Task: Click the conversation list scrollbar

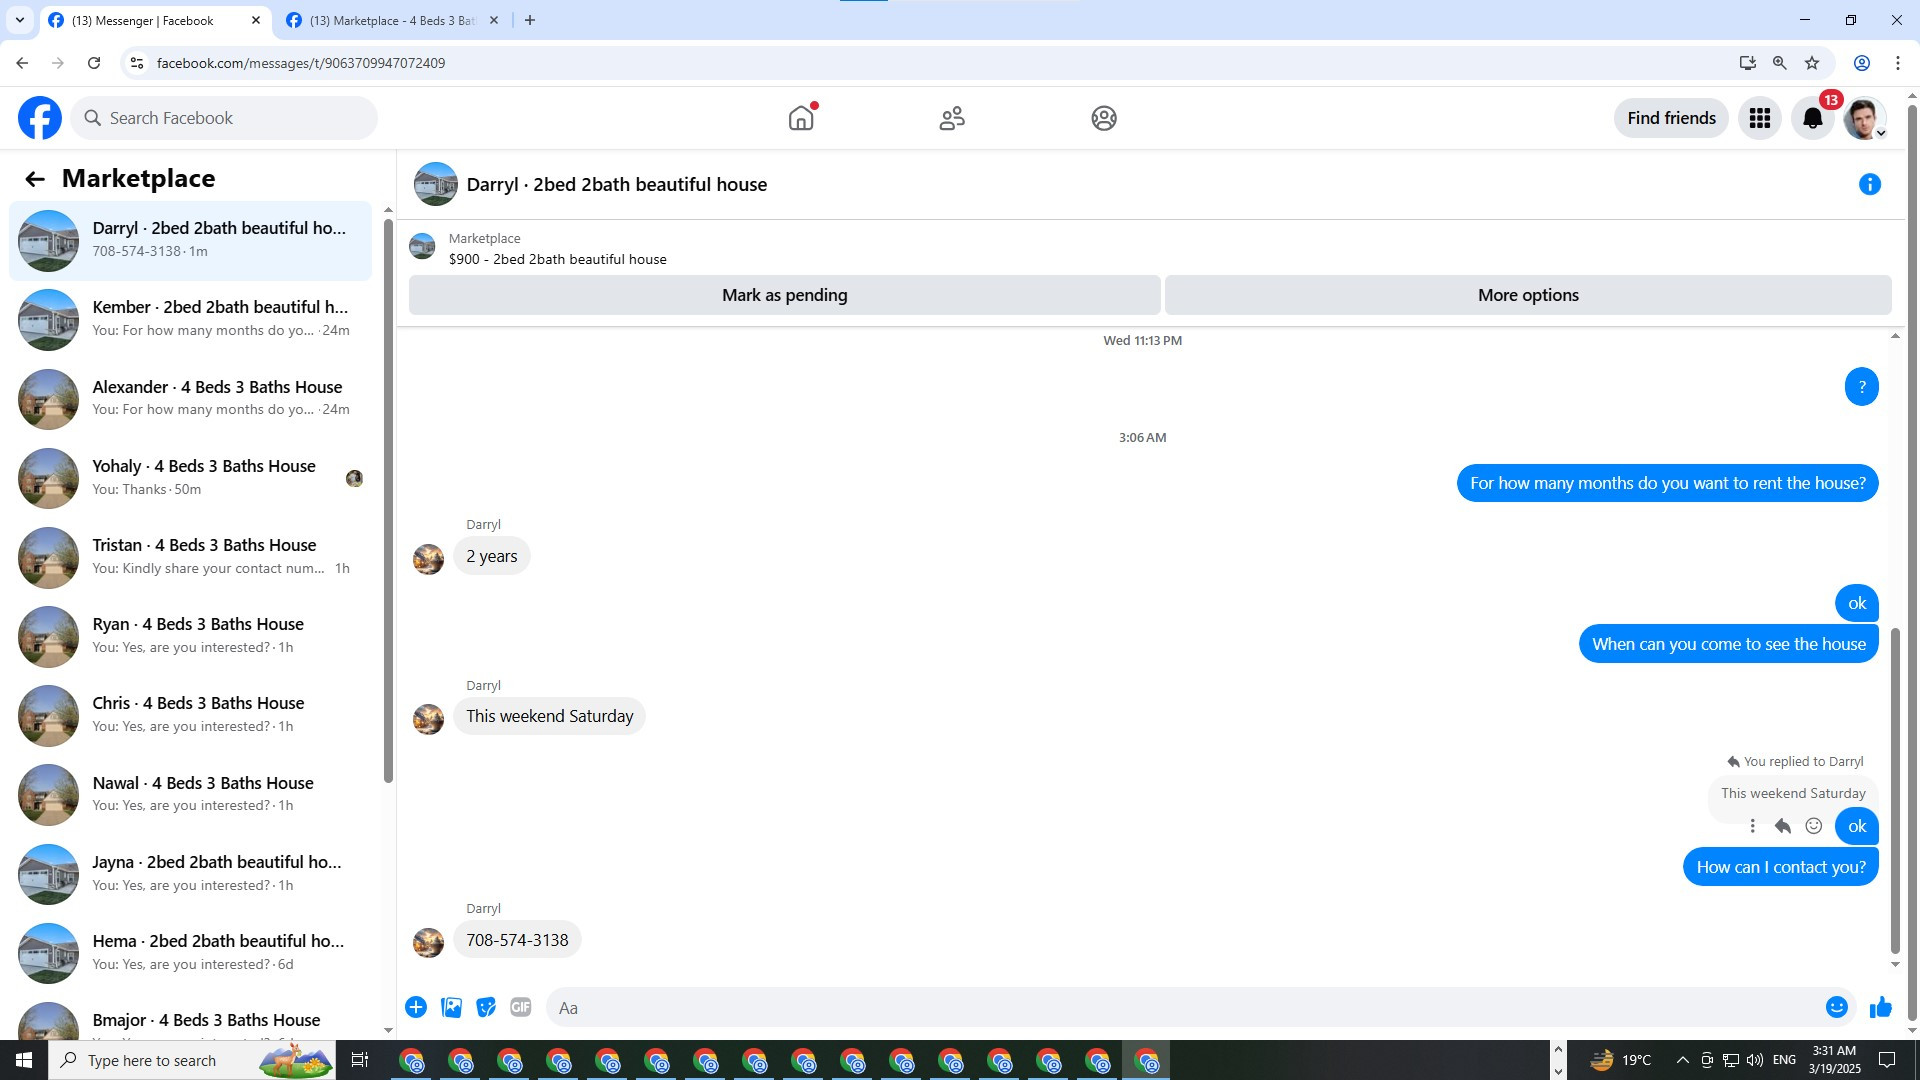Action: (x=388, y=500)
